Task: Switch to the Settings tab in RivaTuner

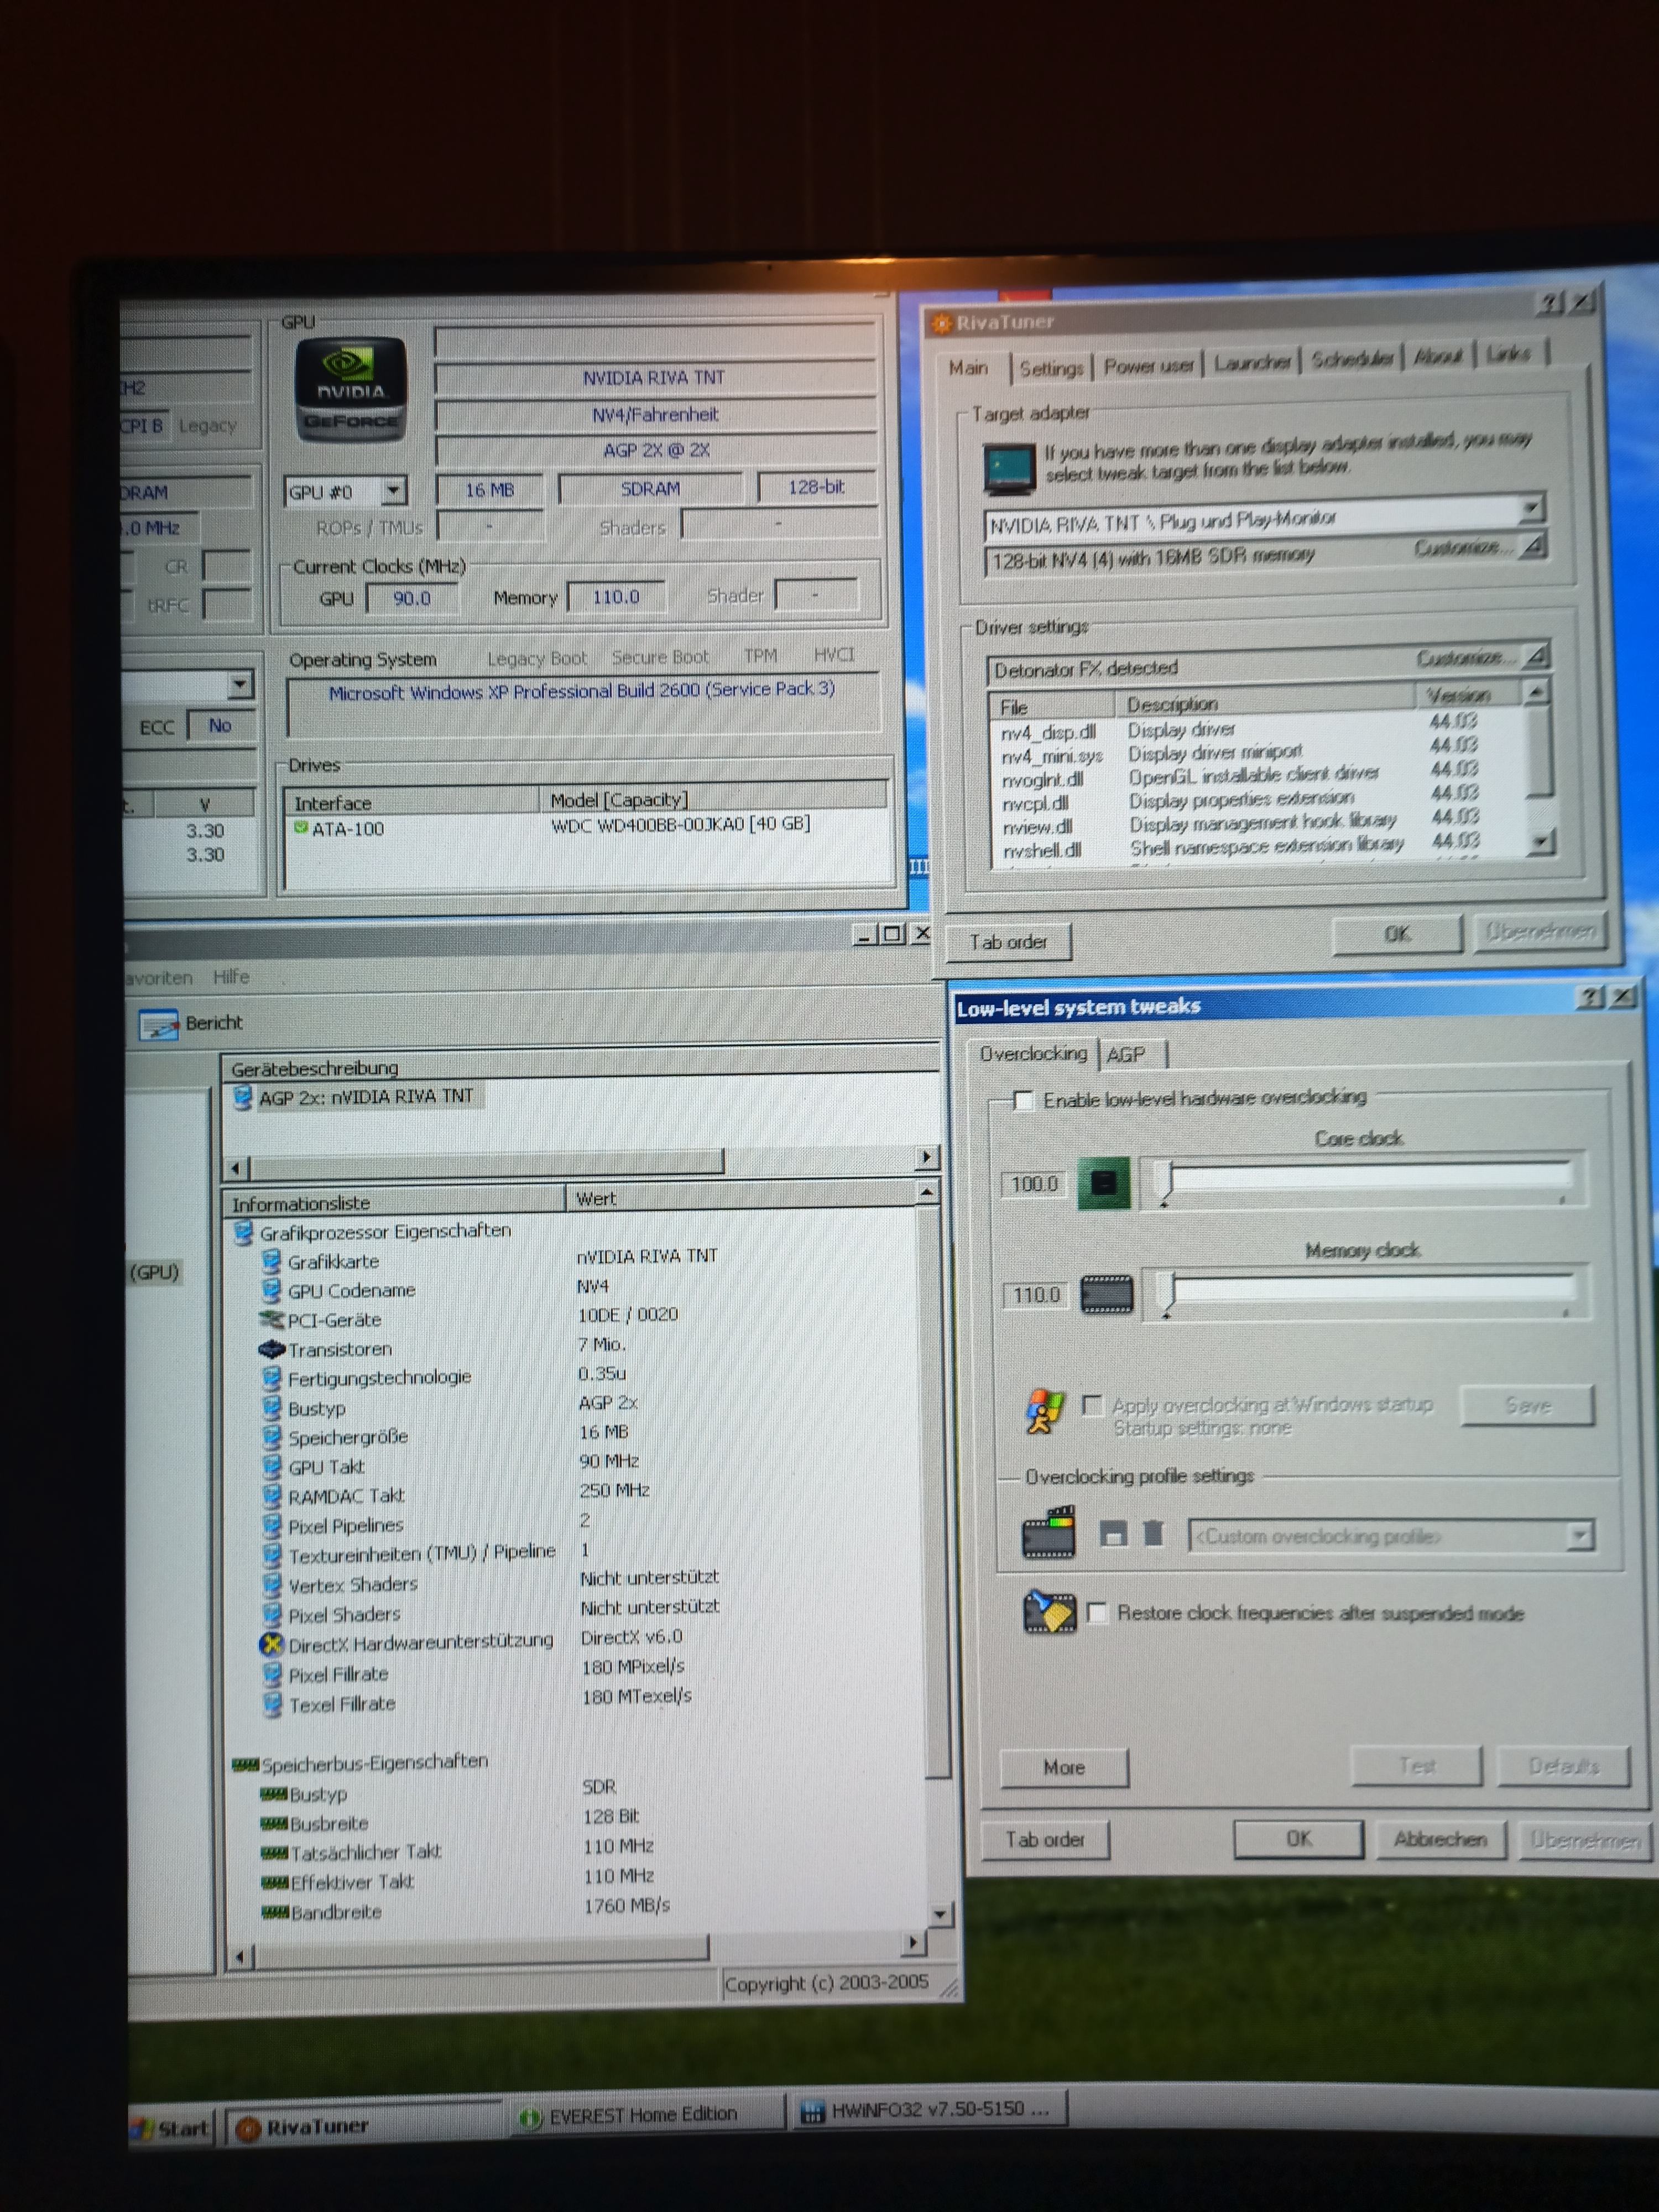Action: click(1051, 369)
